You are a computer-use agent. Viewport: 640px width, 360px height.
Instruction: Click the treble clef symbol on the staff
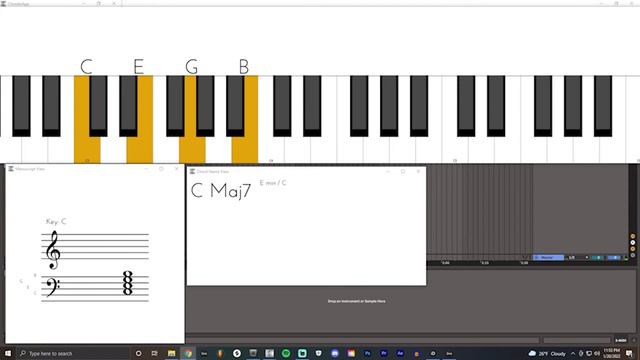[53, 250]
